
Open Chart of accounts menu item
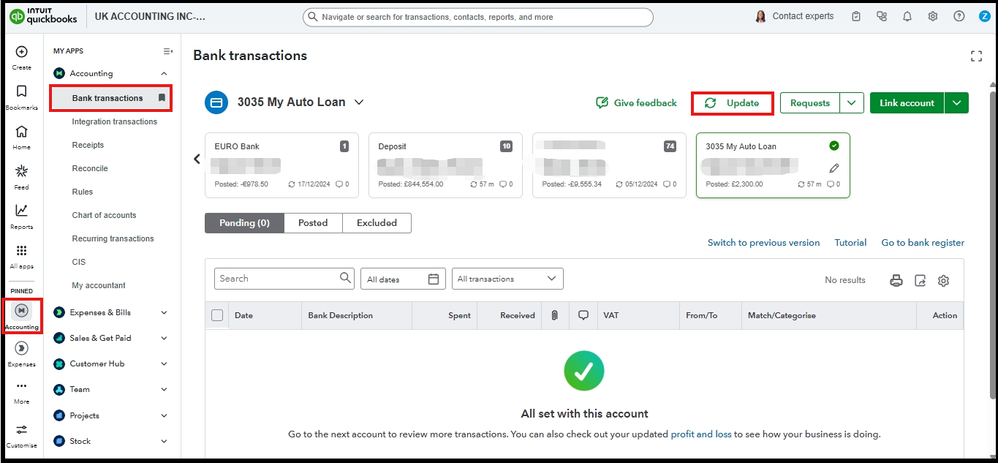coord(104,215)
